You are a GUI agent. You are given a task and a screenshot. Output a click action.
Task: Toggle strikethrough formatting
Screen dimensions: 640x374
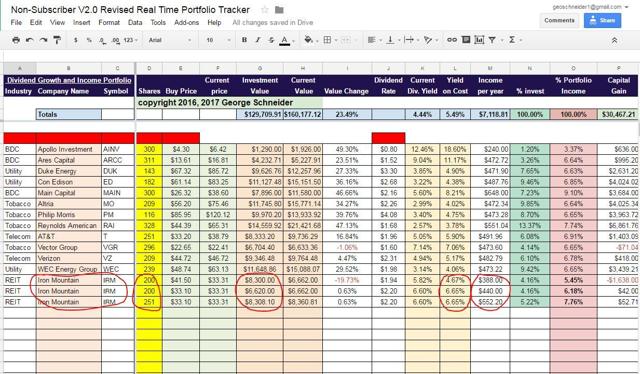[x=271, y=40]
